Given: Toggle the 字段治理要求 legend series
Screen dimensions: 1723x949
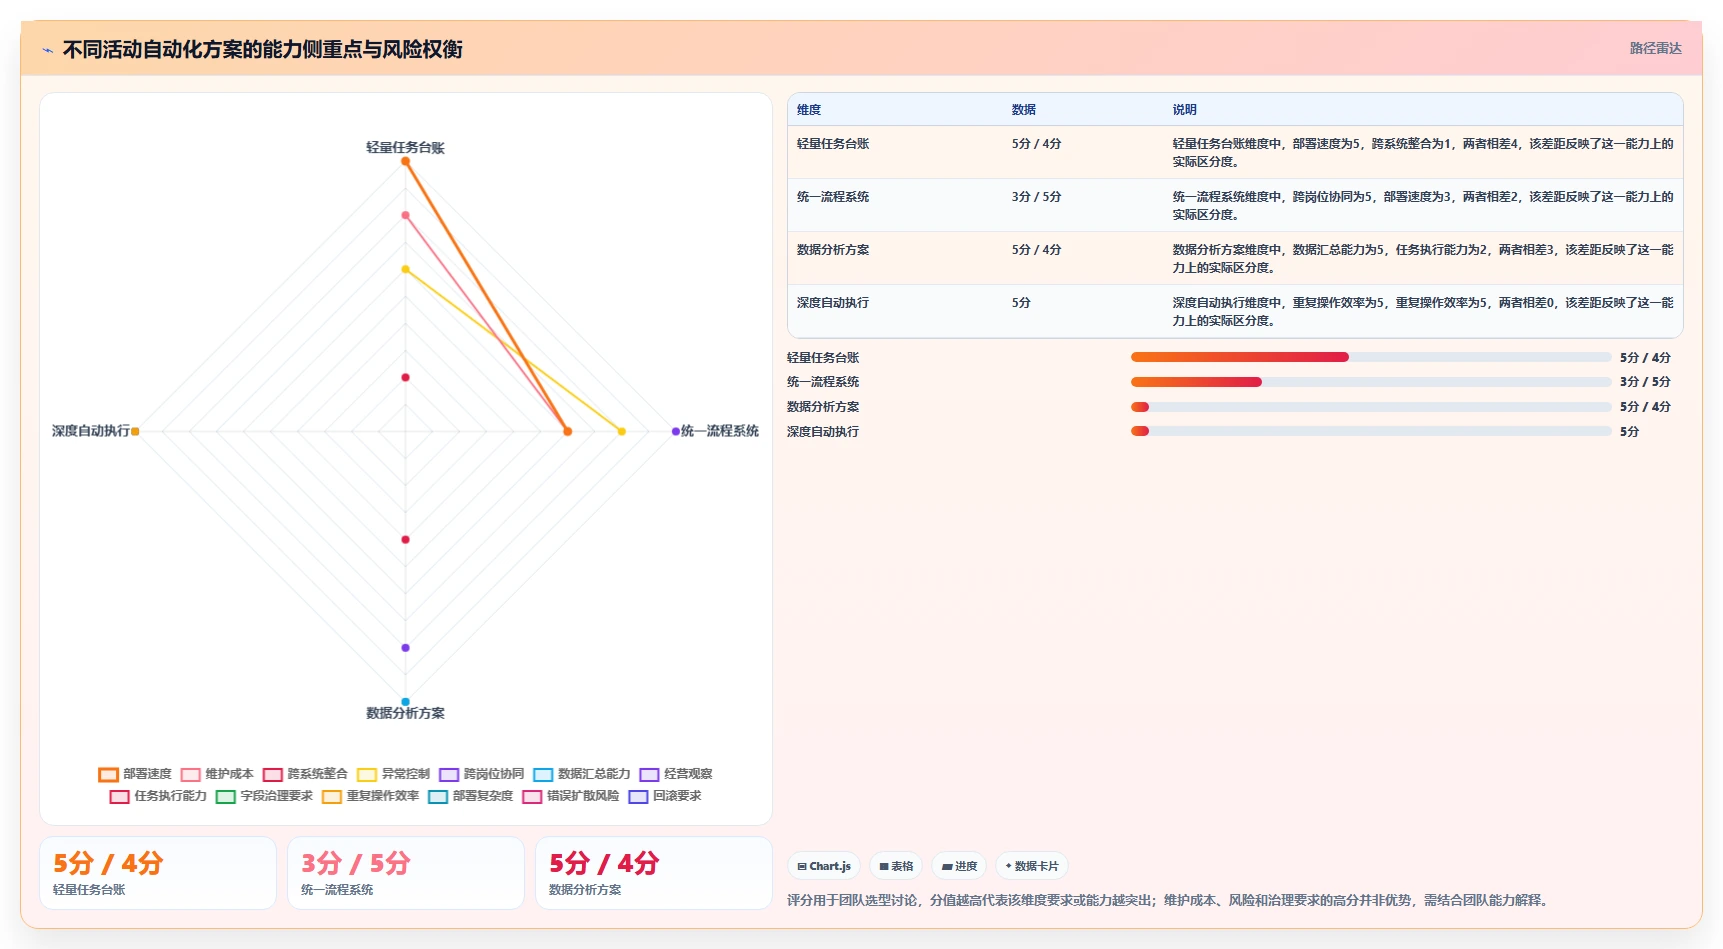Looking at the screenshot, I should [x=264, y=796].
